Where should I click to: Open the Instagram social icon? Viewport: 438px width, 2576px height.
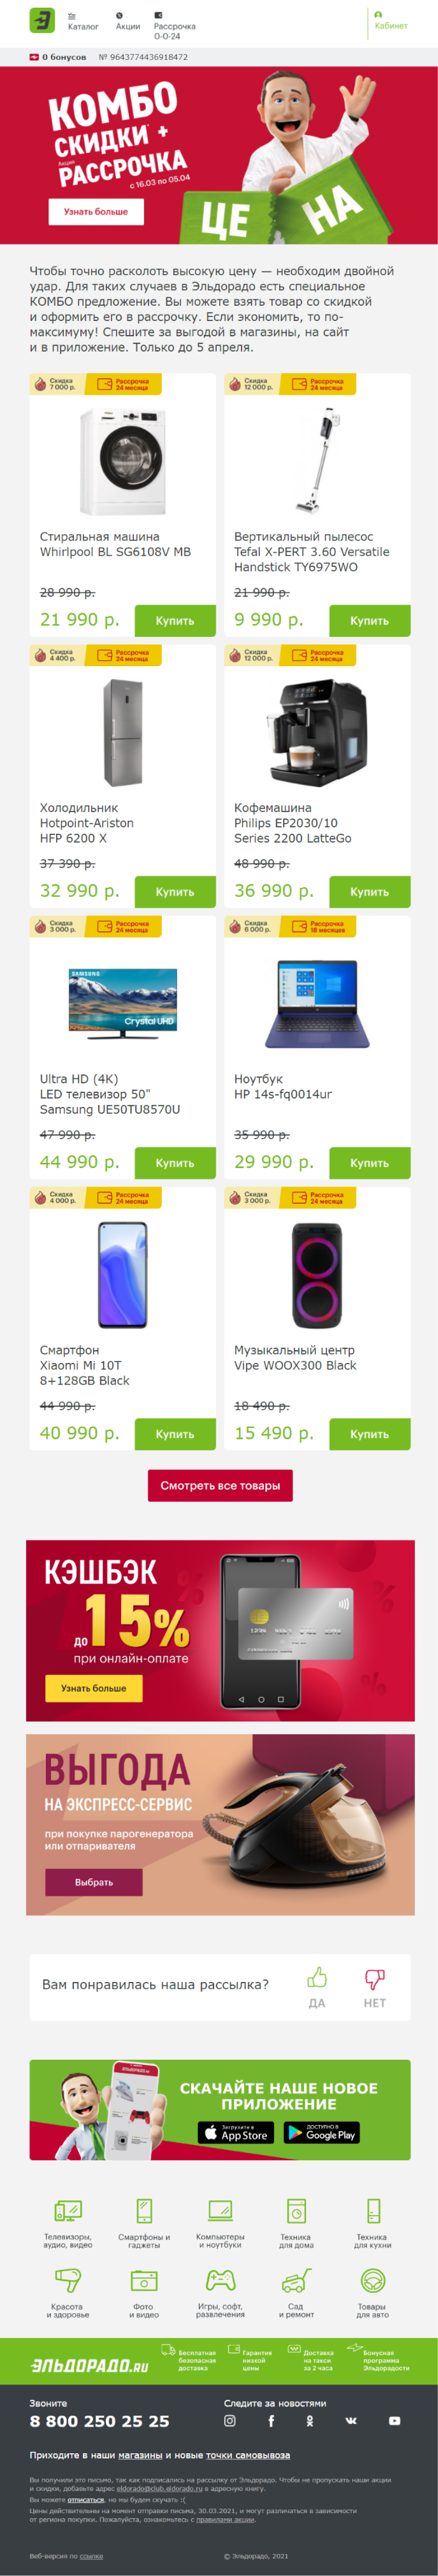click(x=230, y=2421)
